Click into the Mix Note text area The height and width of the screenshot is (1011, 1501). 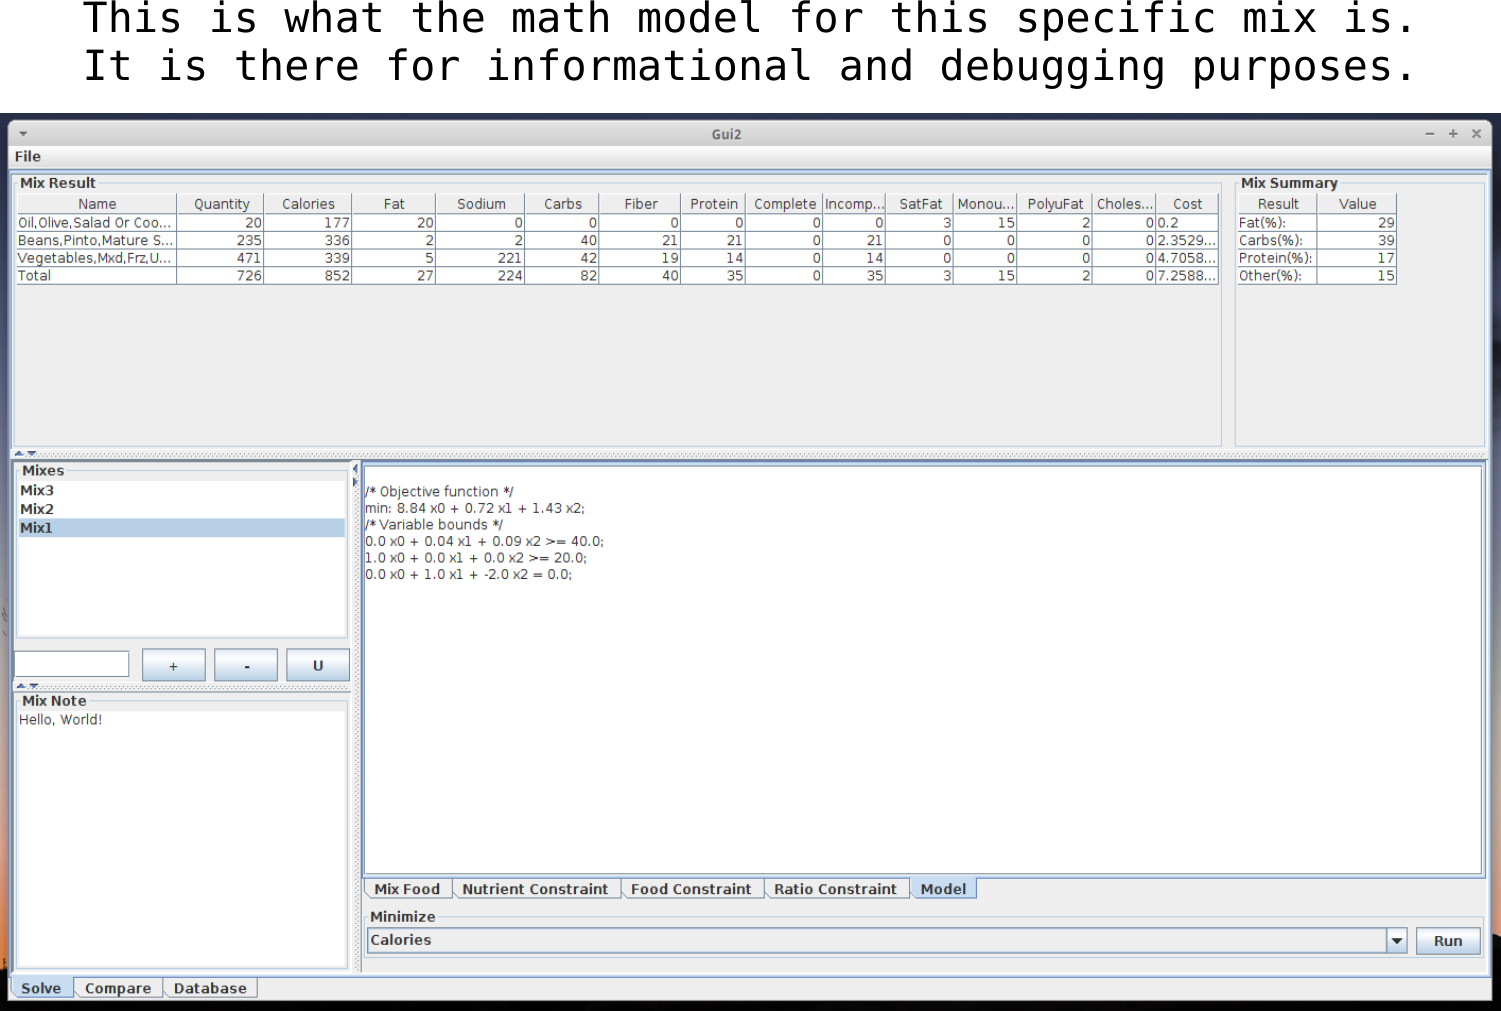pyautogui.click(x=181, y=838)
